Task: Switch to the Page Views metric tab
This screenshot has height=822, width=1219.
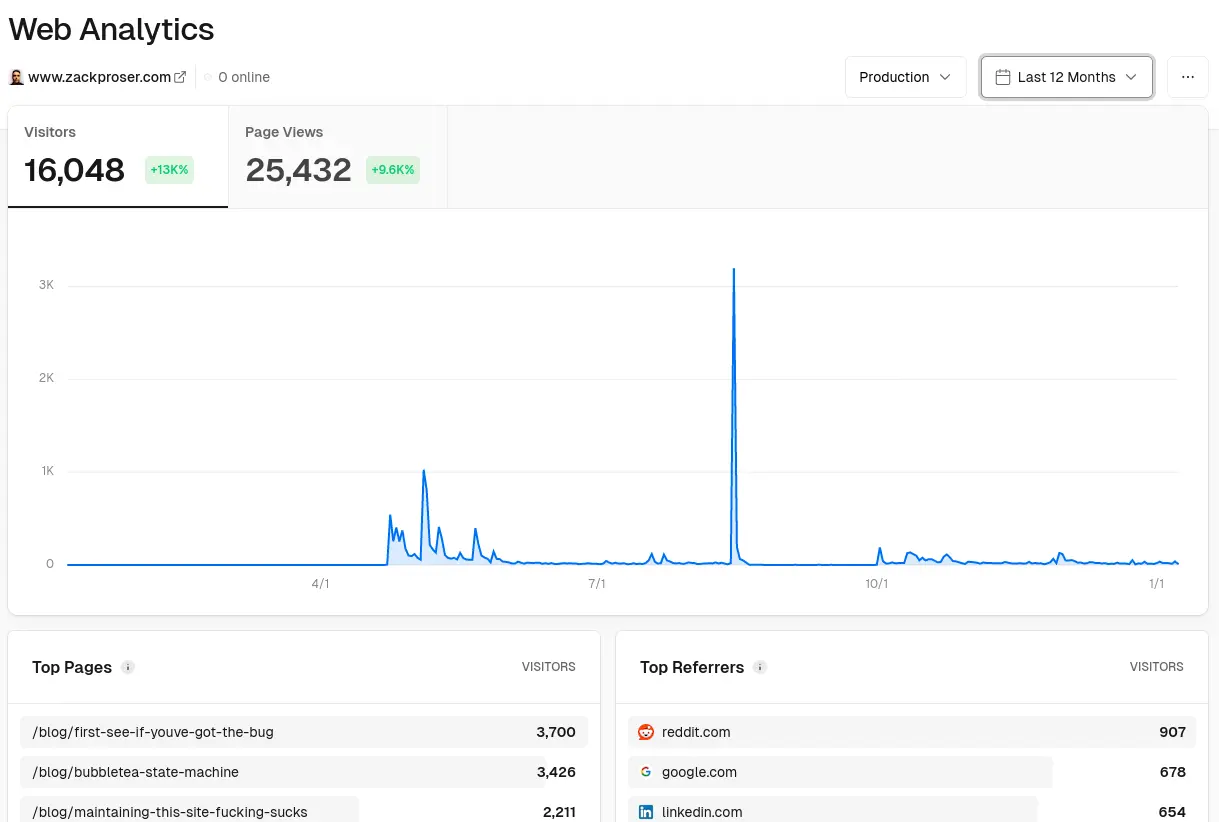Action: [337, 157]
